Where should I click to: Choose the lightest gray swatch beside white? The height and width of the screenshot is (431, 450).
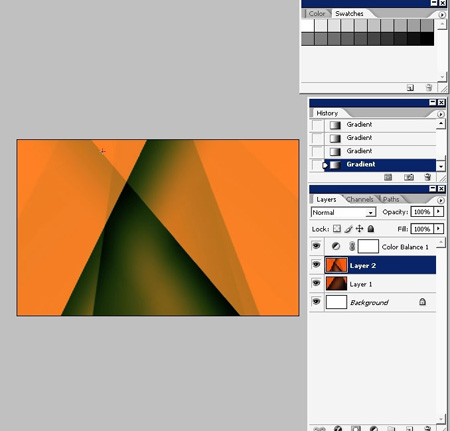coord(321,25)
